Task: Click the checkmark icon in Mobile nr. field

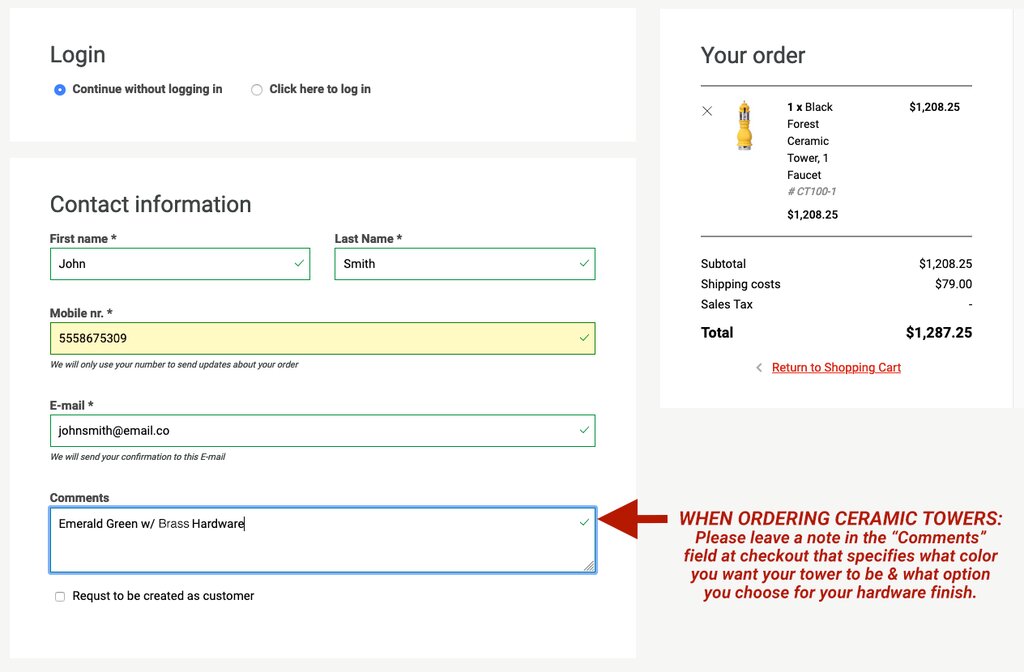Action: (584, 338)
